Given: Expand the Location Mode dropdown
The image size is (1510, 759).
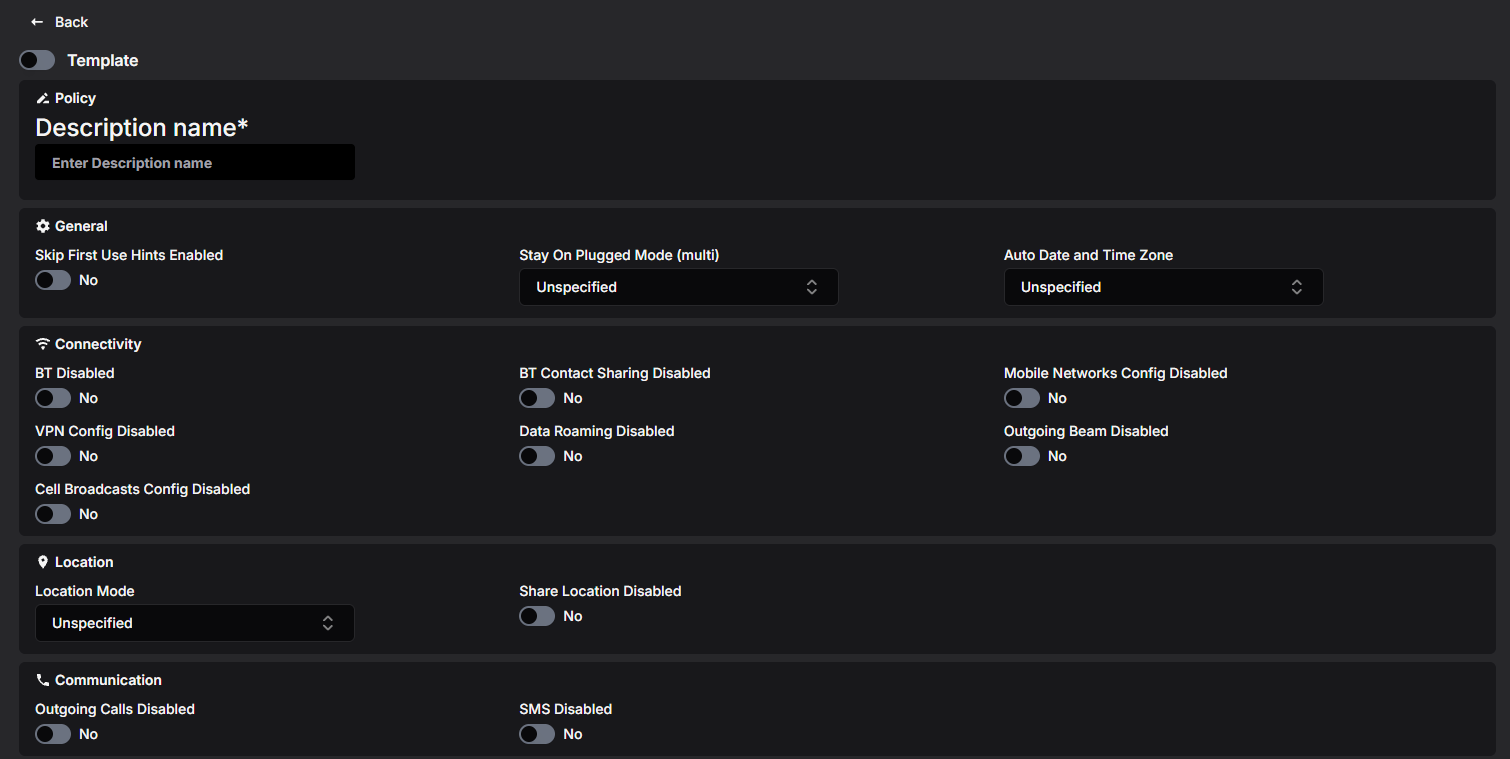Looking at the screenshot, I should [x=195, y=623].
